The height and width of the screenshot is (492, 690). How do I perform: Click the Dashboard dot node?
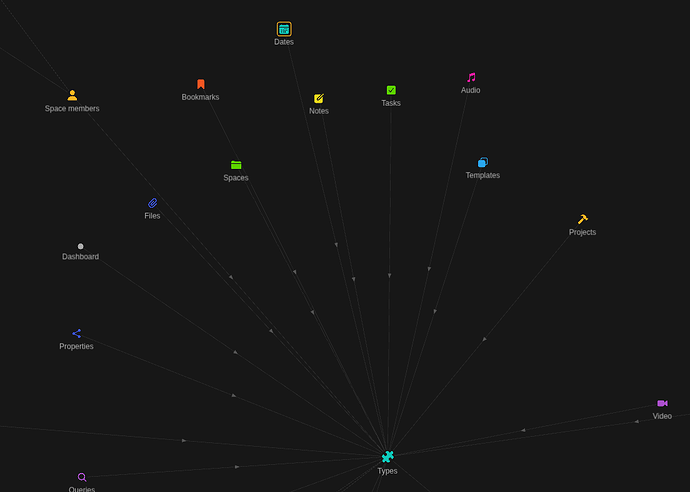click(81, 246)
